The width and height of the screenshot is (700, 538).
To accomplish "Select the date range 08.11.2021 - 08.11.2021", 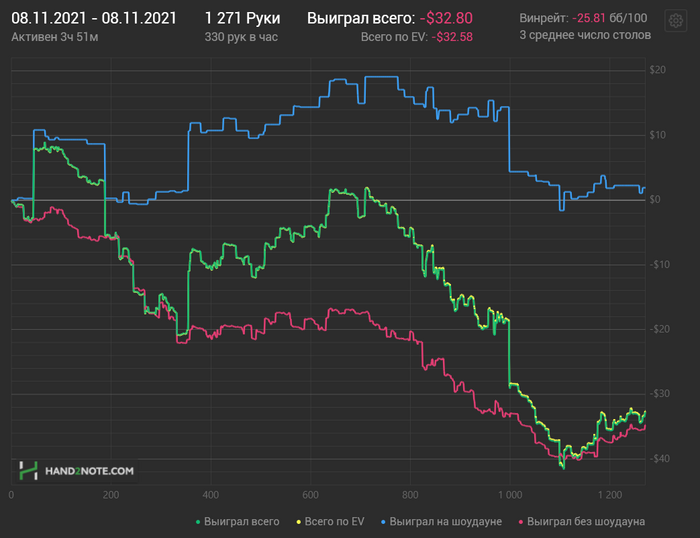I will [94, 18].
